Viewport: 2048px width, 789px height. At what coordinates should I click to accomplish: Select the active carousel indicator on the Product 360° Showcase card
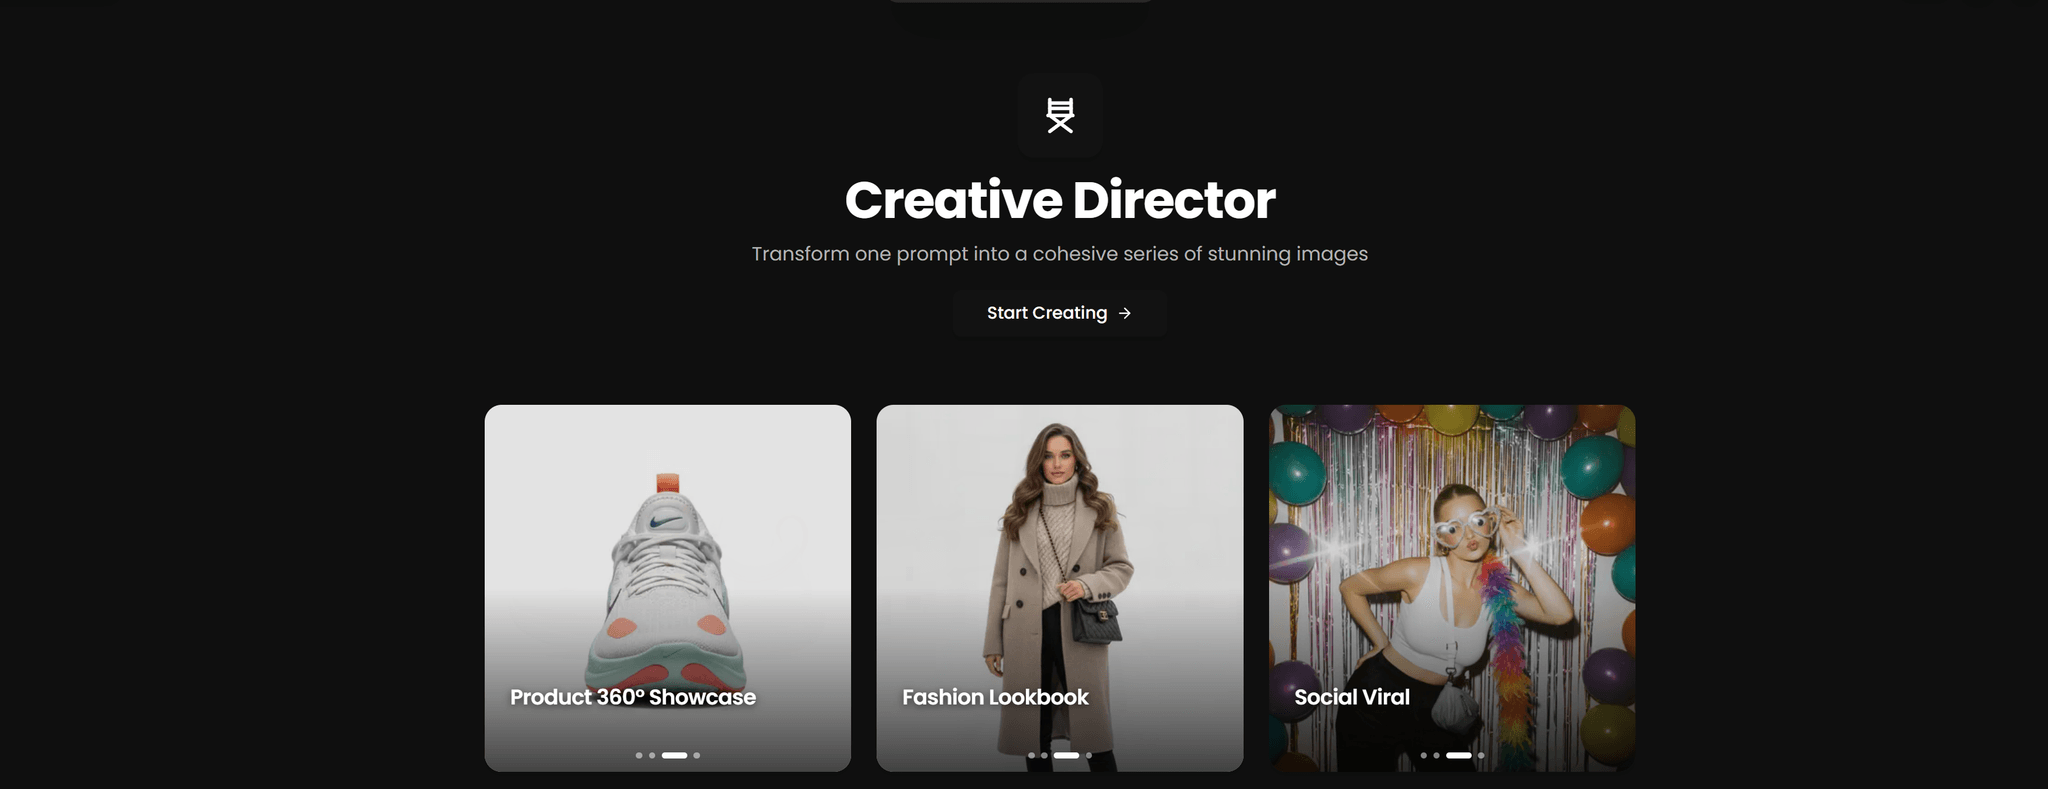[x=674, y=755]
